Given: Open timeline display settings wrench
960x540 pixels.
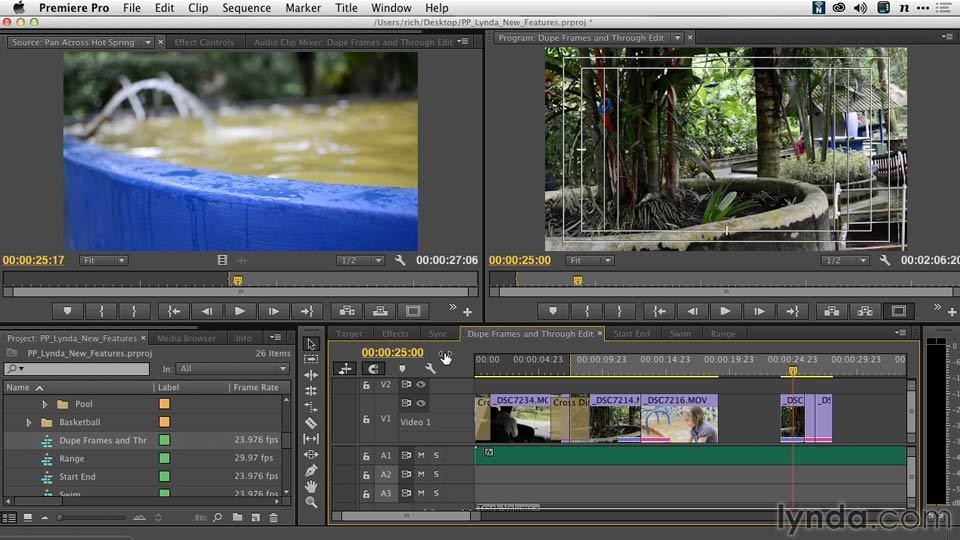Looking at the screenshot, I should (430, 368).
